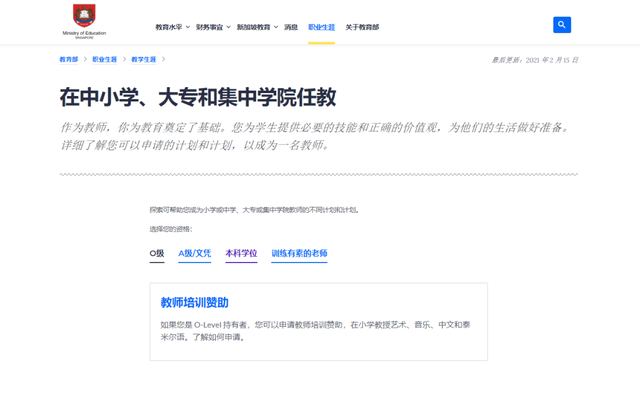Click the 选择您的资格 label text
640x393 pixels.
171,229
